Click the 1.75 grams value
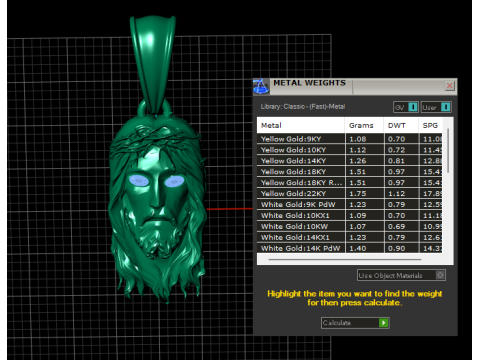 (358, 194)
